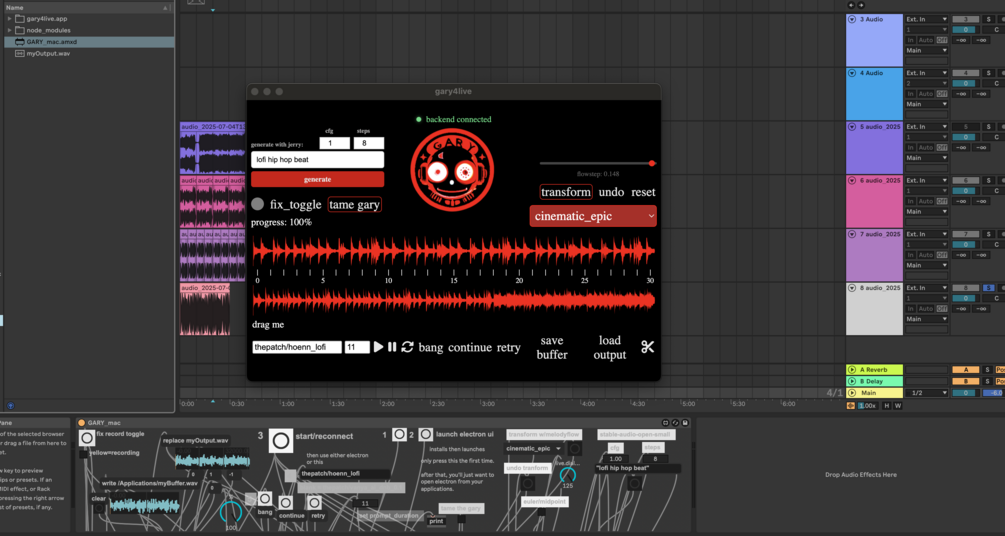Set monitor Off on 6 audio_2025
The height and width of the screenshot is (536, 1005).
pyautogui.click(x=942, y=201)
